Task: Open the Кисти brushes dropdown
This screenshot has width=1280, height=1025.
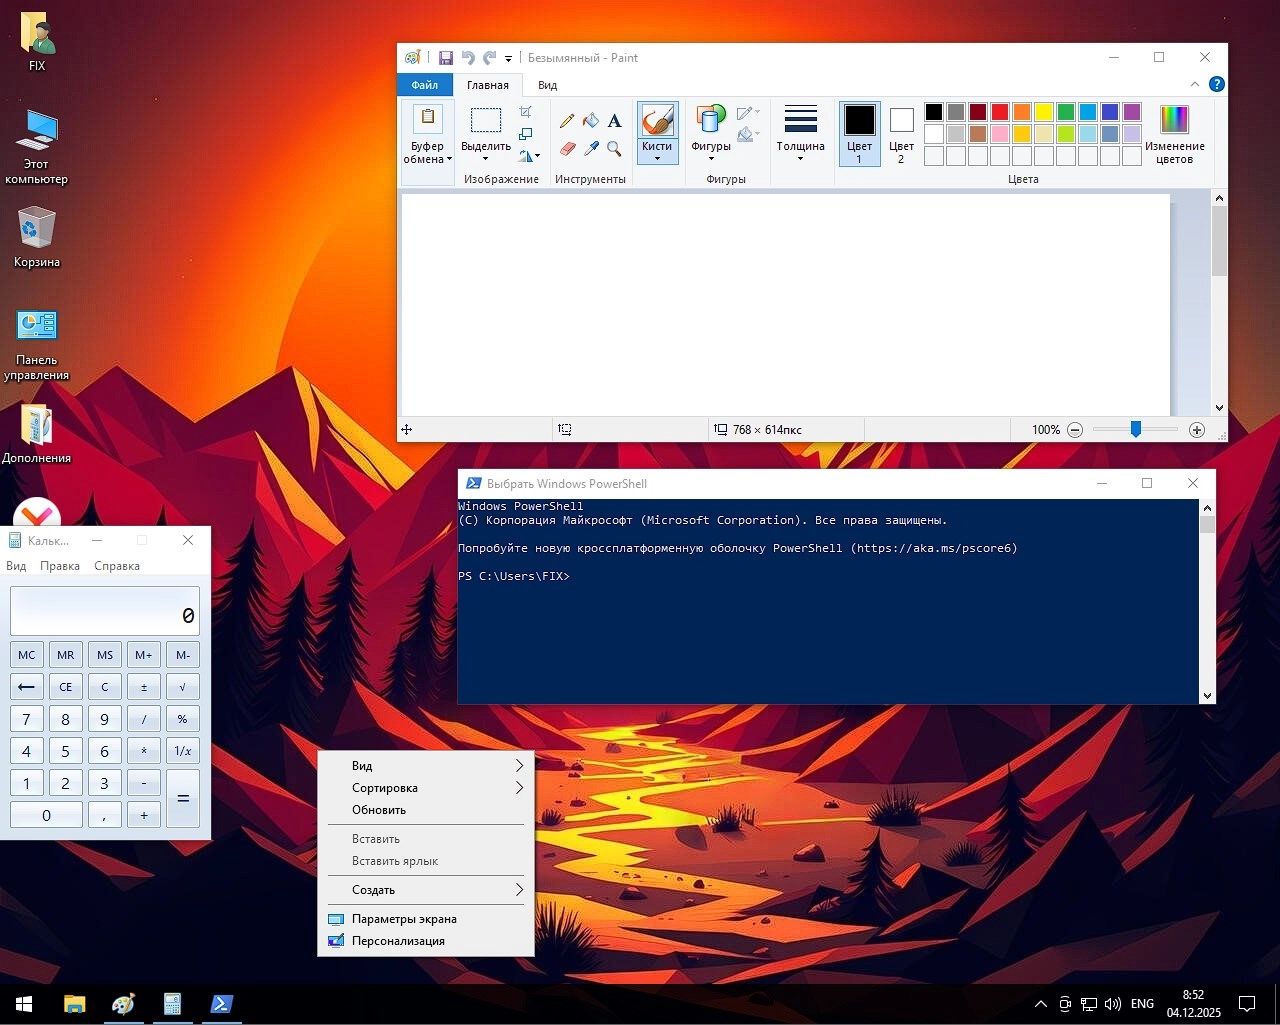Action: click(657, 157)
